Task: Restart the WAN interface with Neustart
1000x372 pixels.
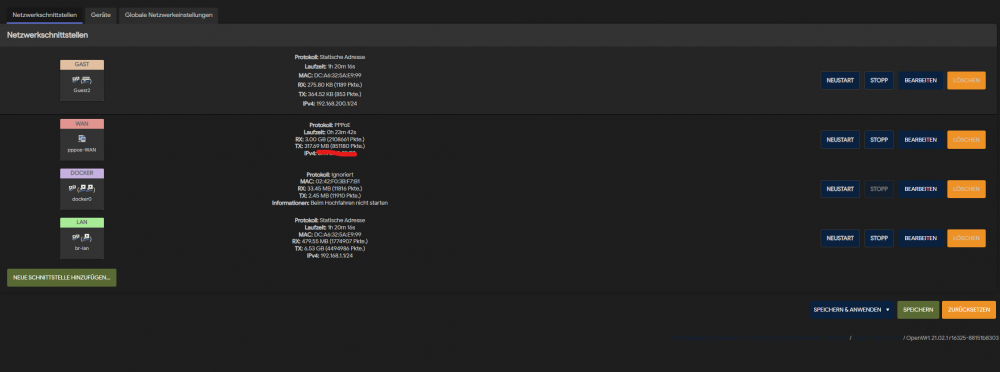Action: tap(840, 140)
